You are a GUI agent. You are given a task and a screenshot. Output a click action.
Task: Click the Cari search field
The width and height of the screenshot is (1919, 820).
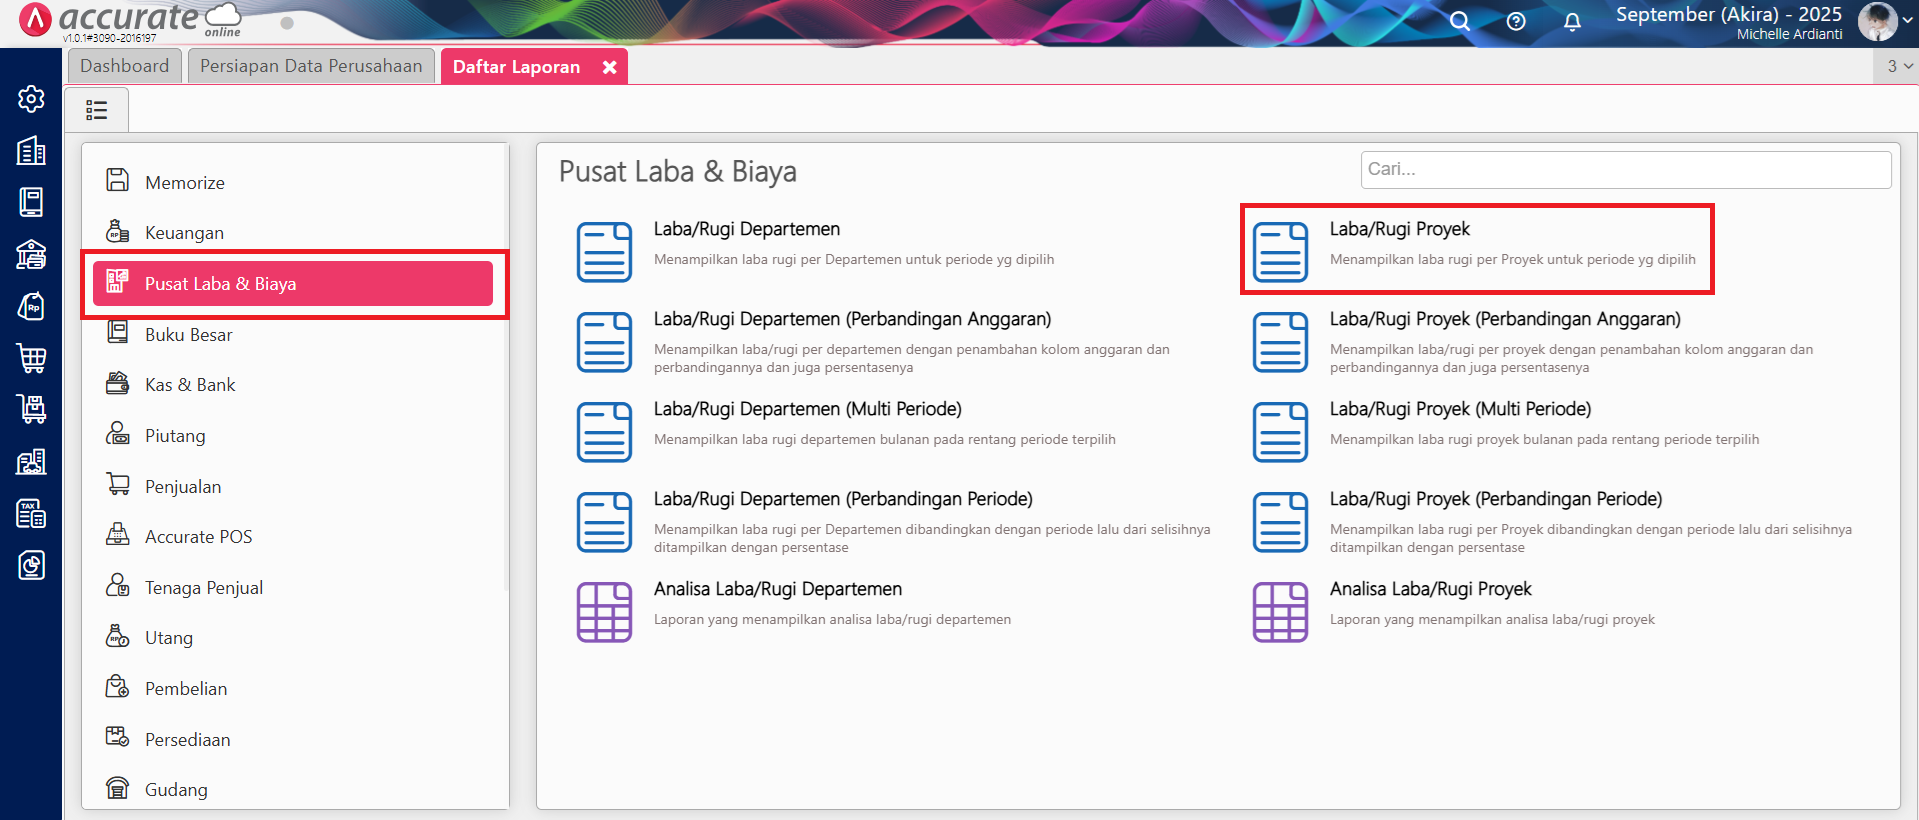coord(1625,170)
